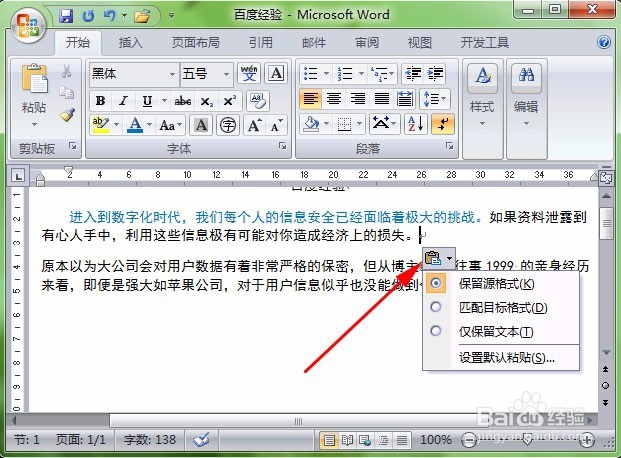Clear formatting with eraser icon
Image resolution: width=621 pixels, height=458 pixels.
point(258,101)
